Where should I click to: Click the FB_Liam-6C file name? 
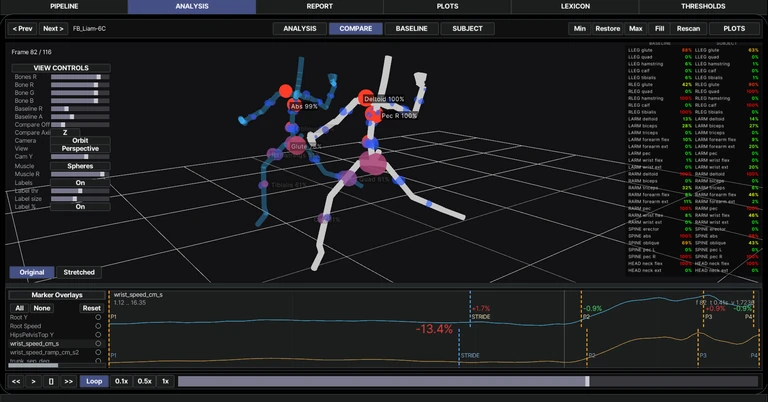89,29
